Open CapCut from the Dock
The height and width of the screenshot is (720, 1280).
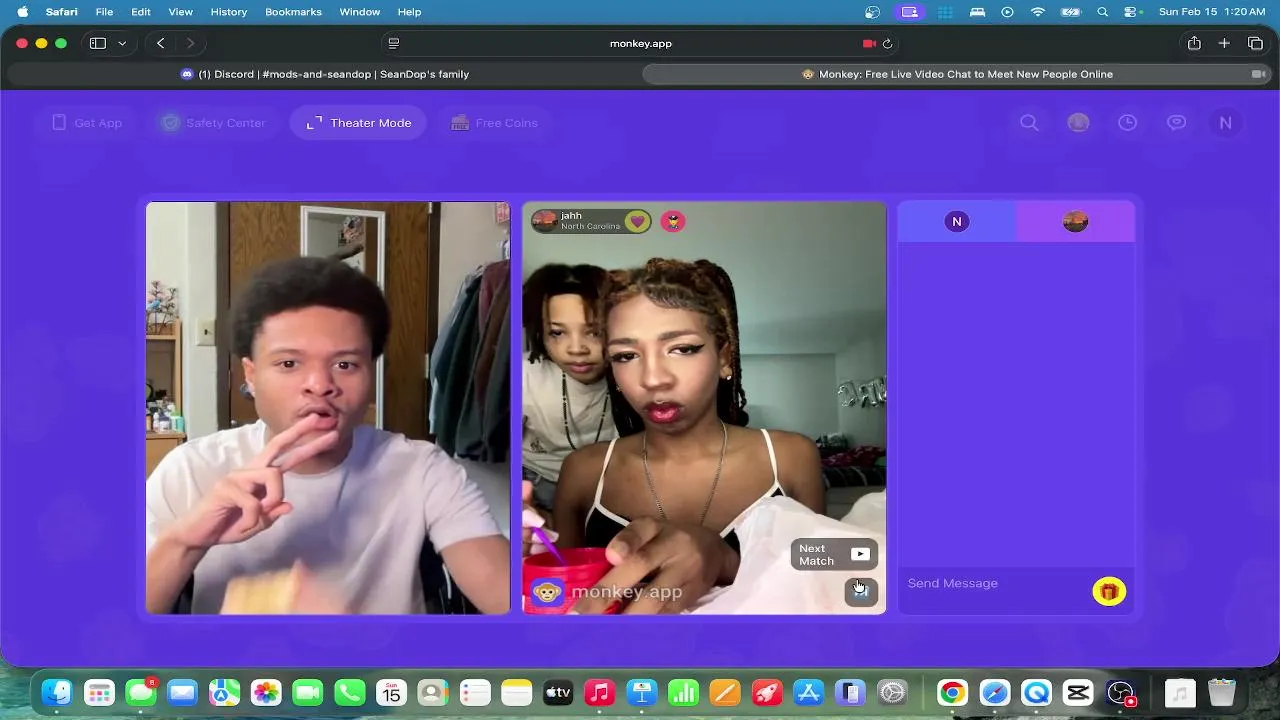coord(1078,692)
